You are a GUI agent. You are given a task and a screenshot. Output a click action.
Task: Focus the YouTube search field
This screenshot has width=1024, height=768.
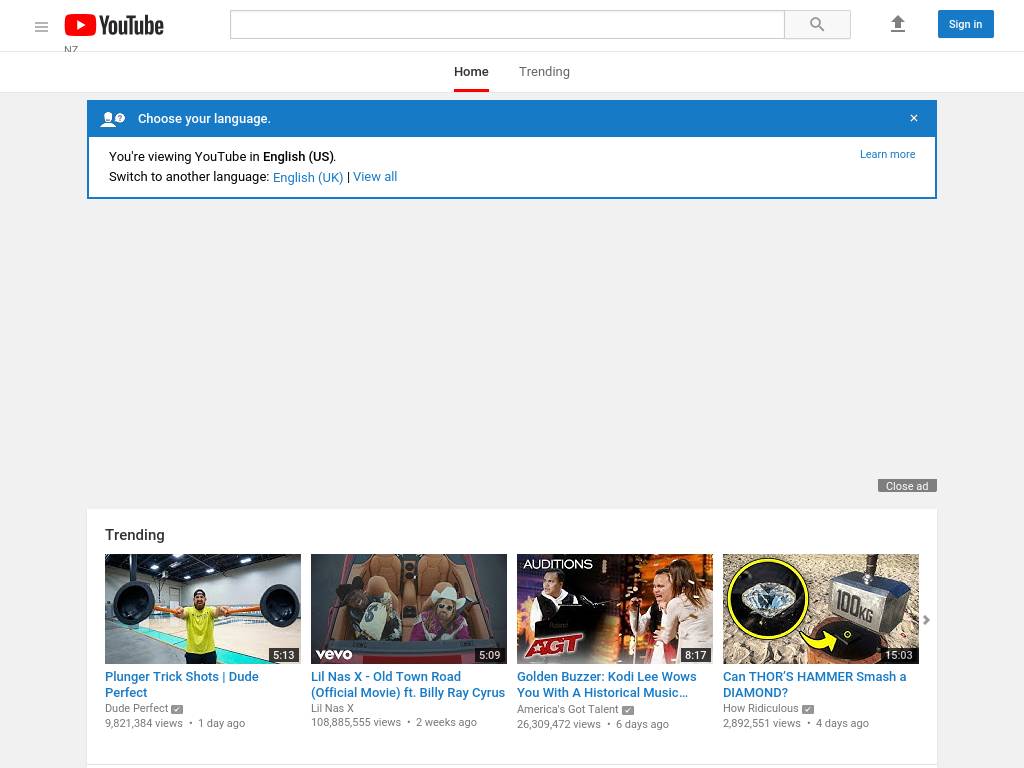click(x=507, y=25)
